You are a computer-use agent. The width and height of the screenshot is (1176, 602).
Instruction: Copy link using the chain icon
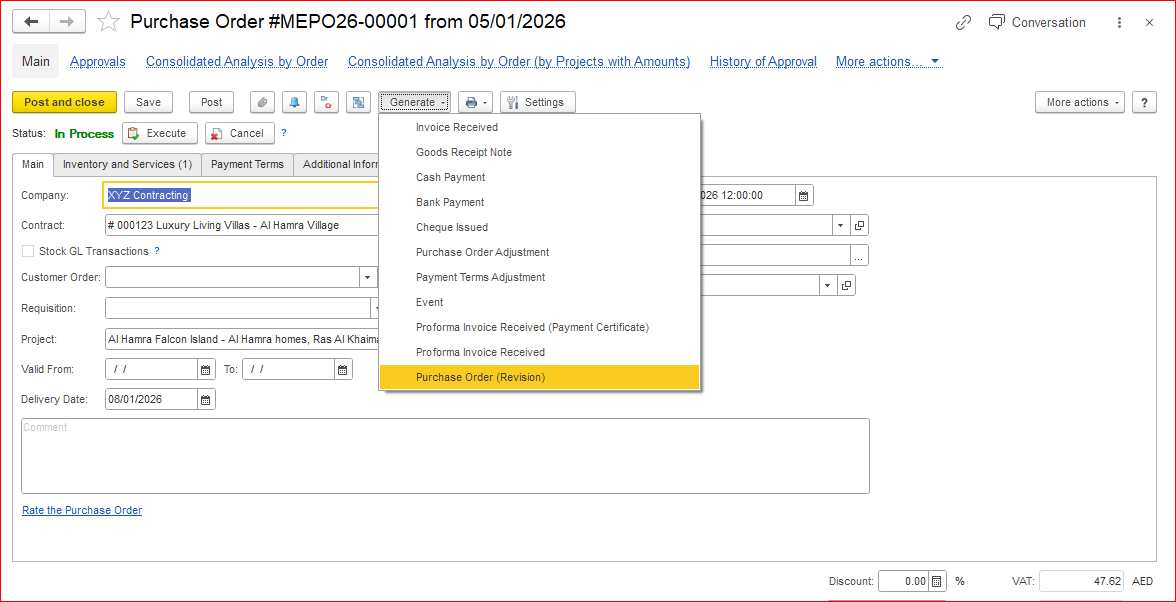[963, 22]
